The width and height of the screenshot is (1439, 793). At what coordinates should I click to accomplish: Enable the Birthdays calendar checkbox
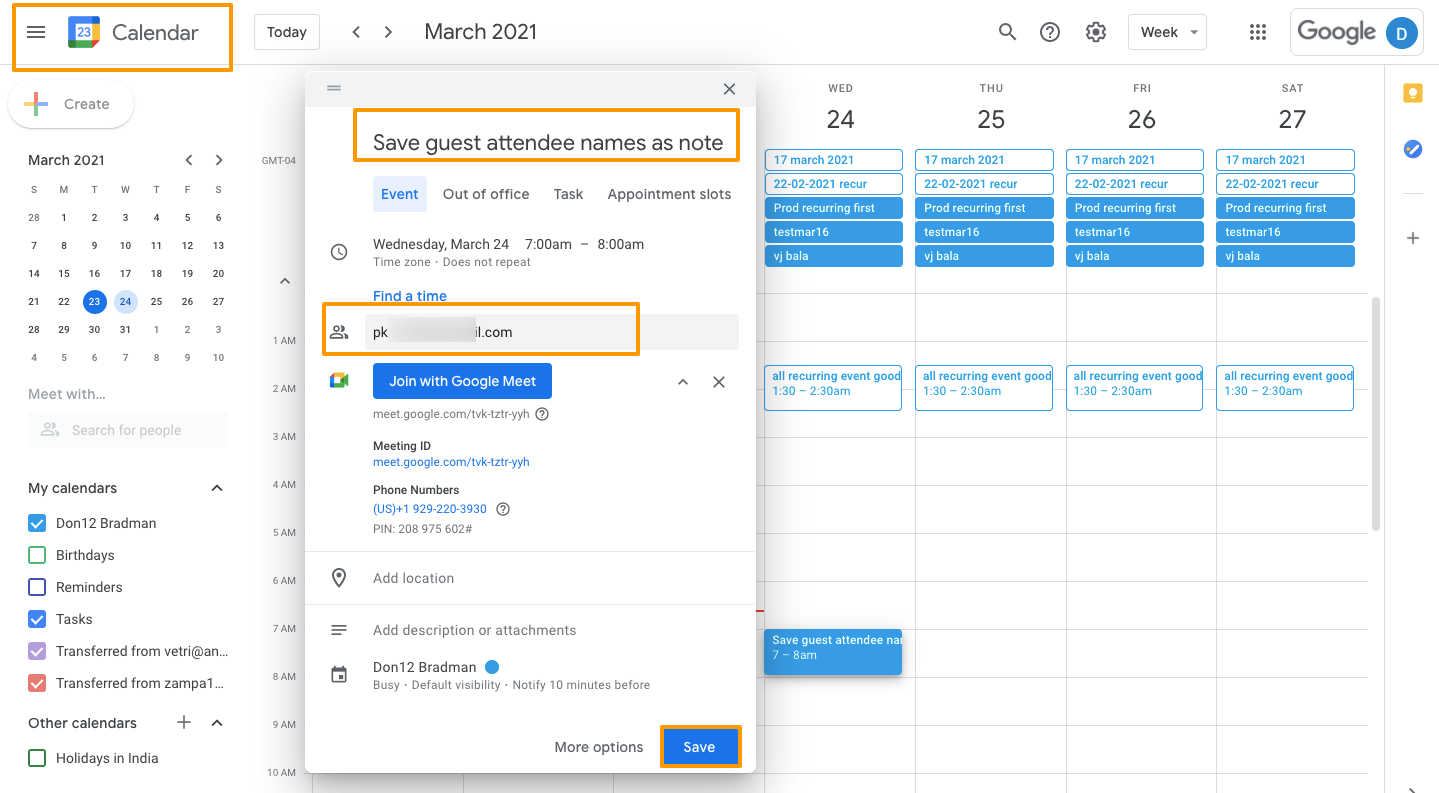(x=38, y=555)
